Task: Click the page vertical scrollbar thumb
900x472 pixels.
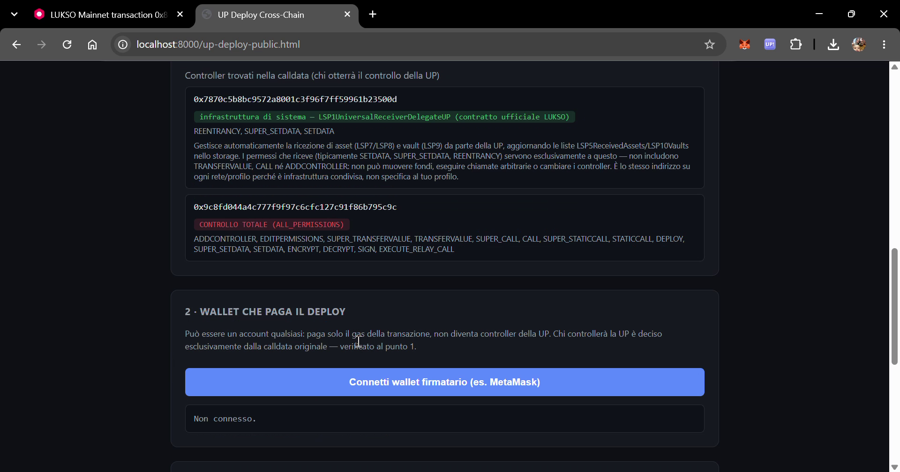Action: click(x=894, y=306)
